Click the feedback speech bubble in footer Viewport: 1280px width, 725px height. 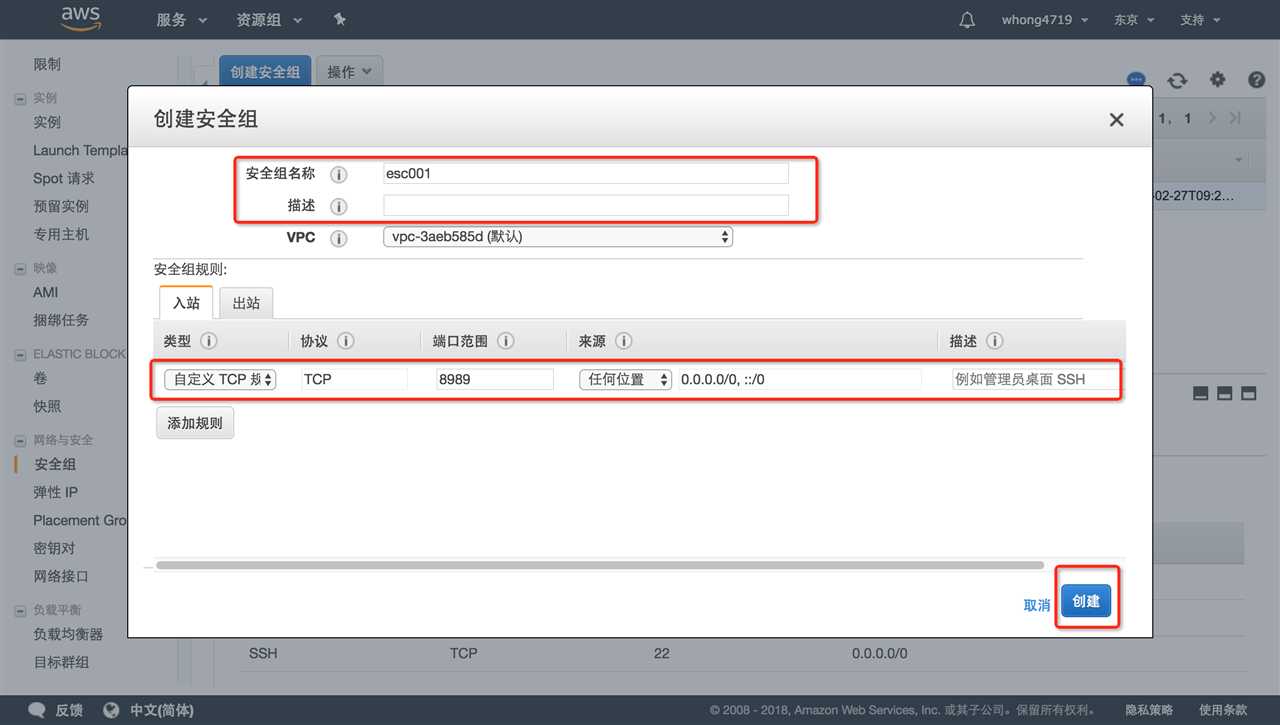pos(37,710)
